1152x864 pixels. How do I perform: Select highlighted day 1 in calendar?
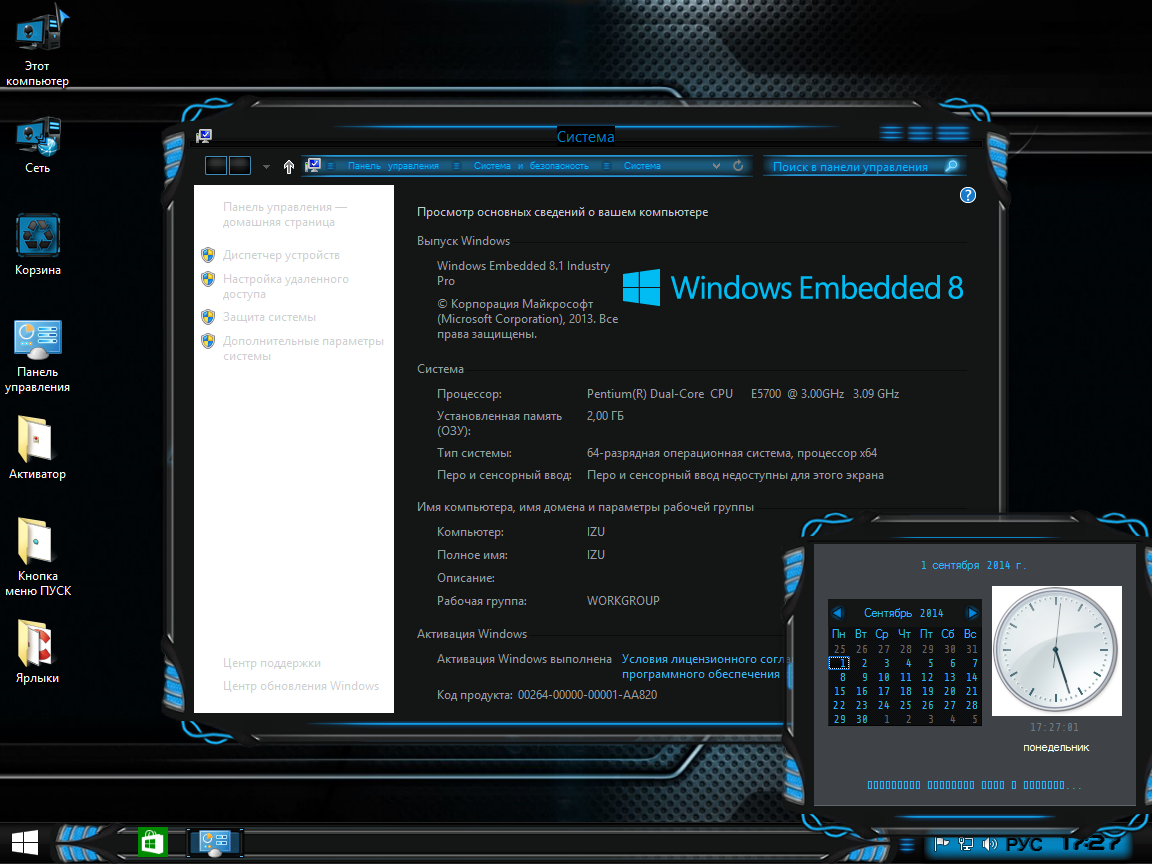[840, 663]
